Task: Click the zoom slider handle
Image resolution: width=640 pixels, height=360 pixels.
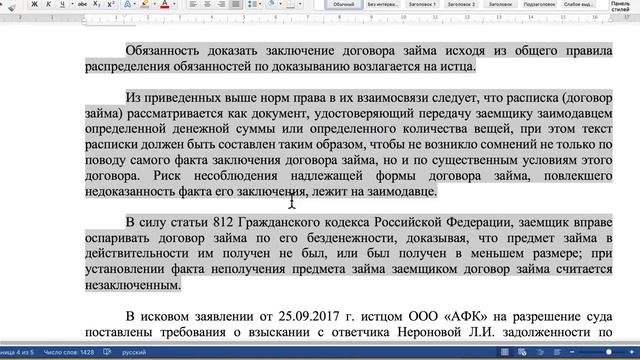Action: point(609,352)
